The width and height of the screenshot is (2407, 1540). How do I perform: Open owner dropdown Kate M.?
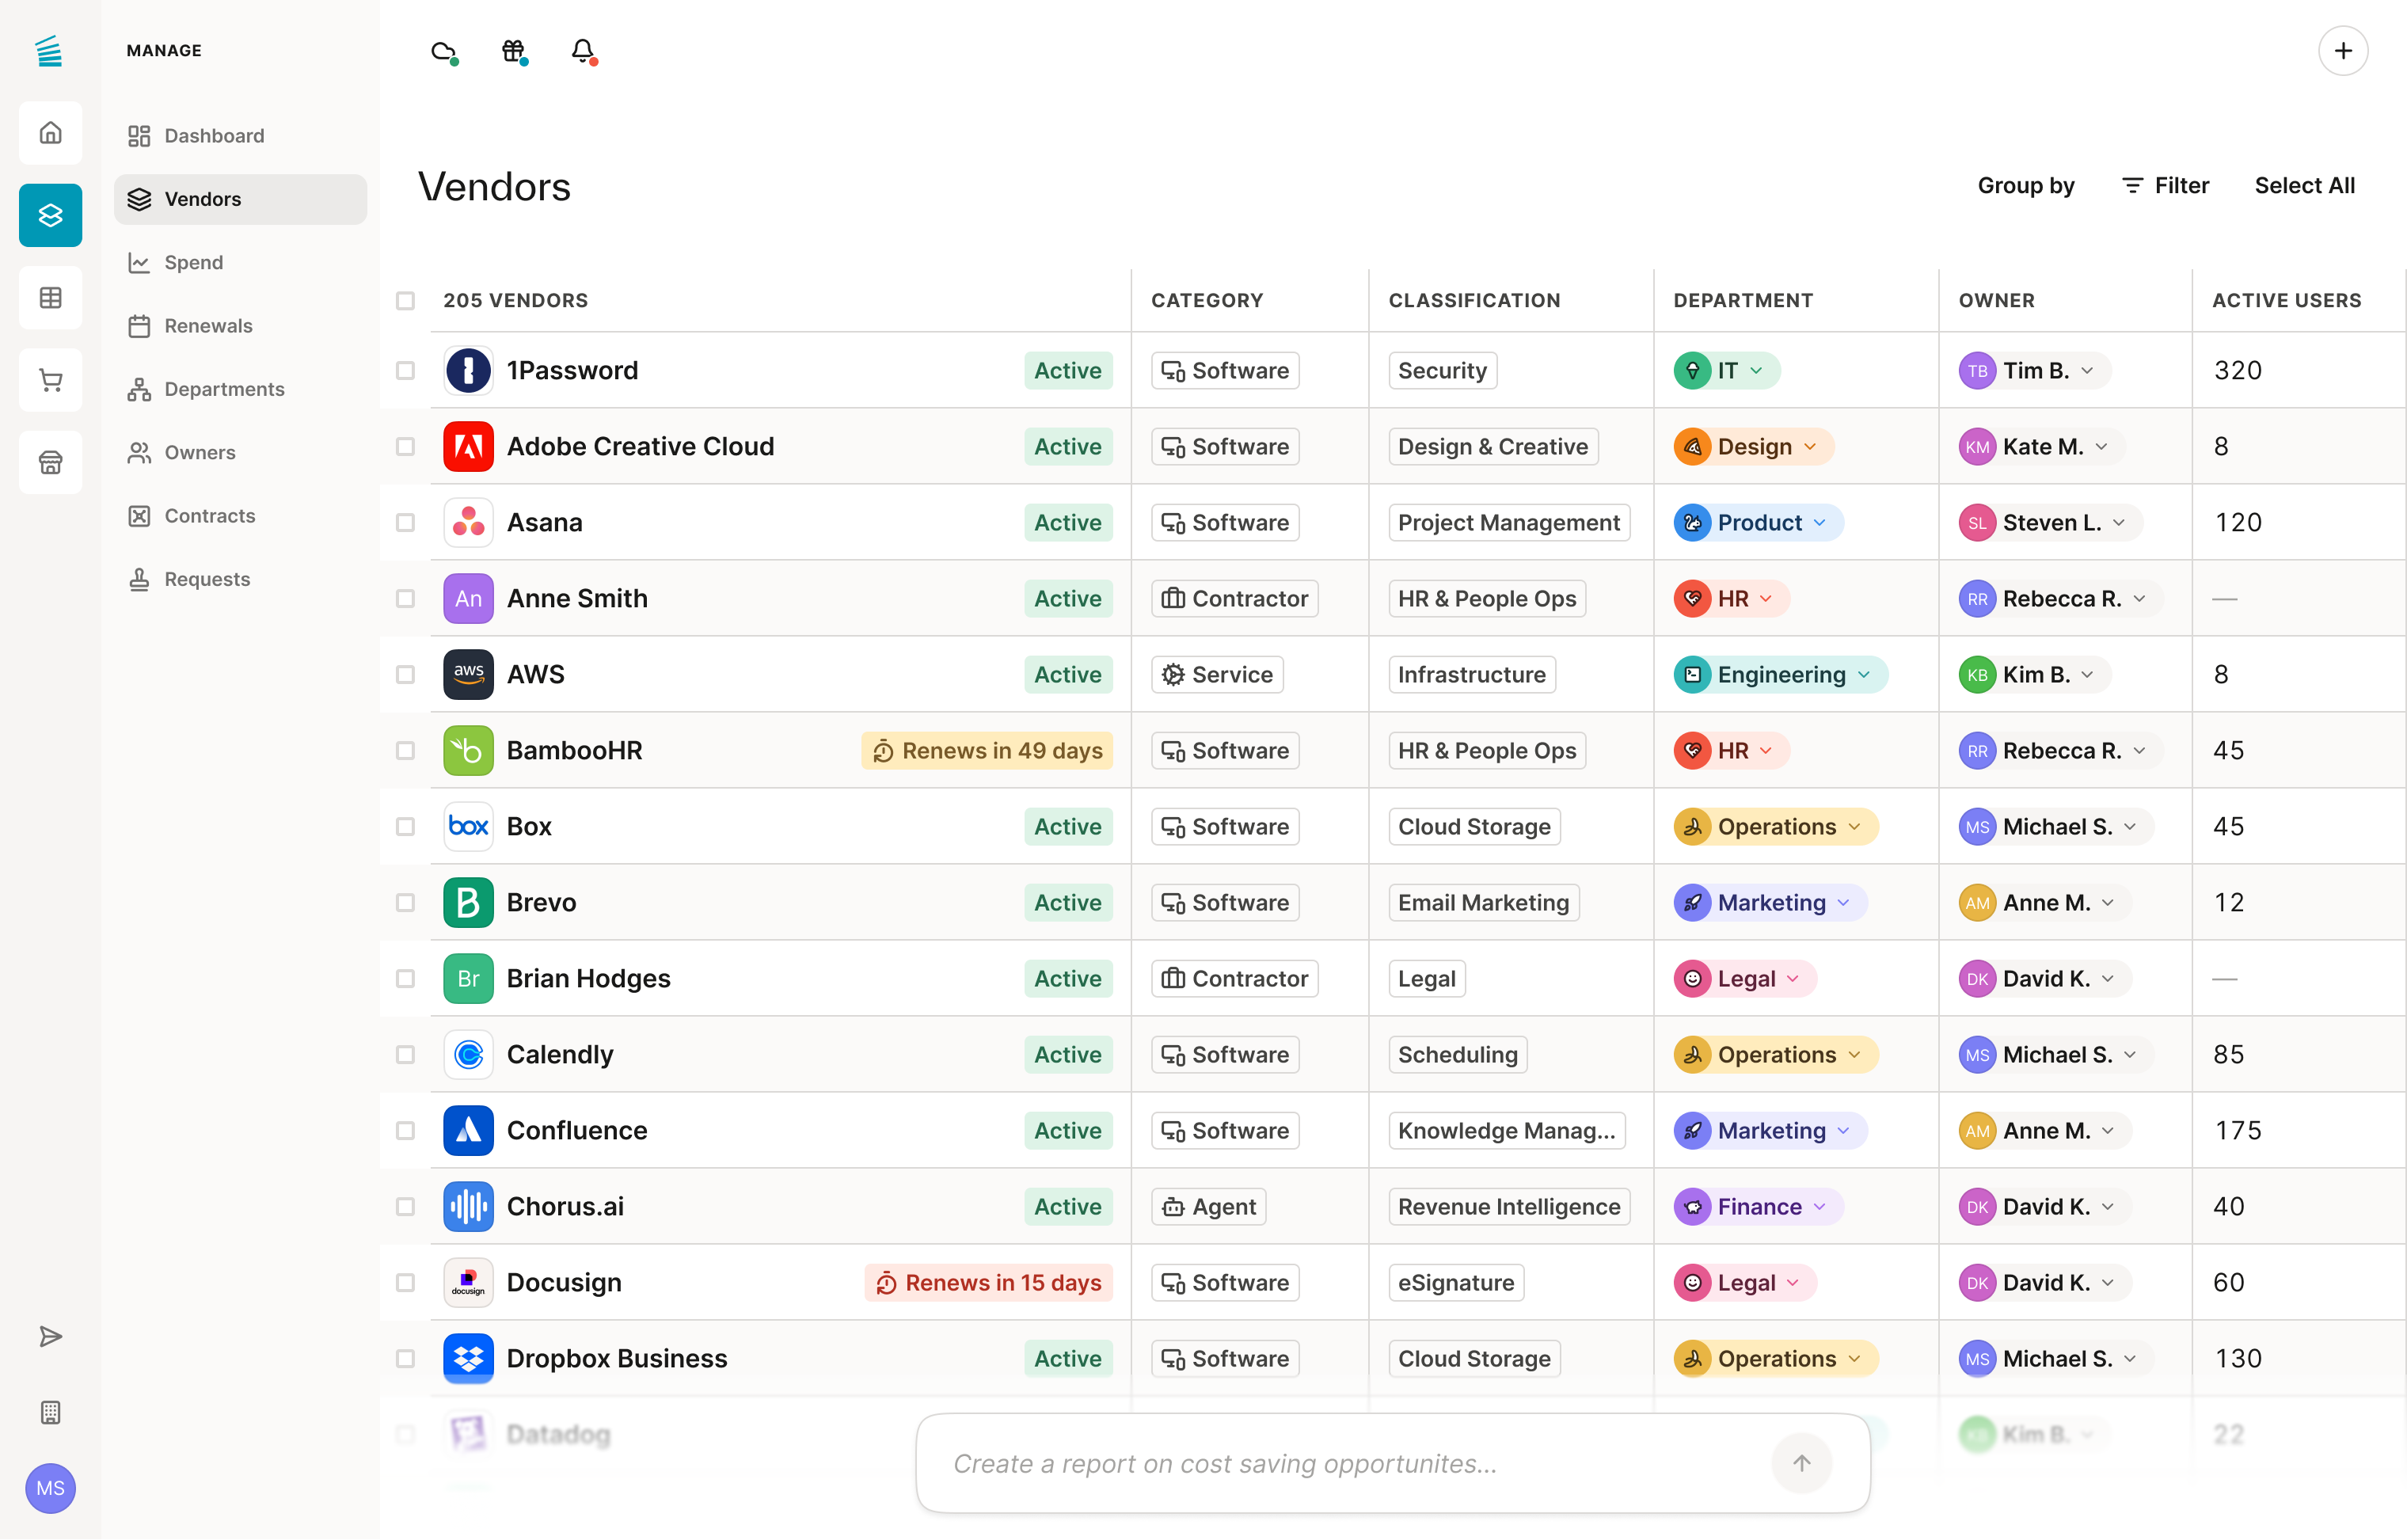click(x=2101, y=447)
